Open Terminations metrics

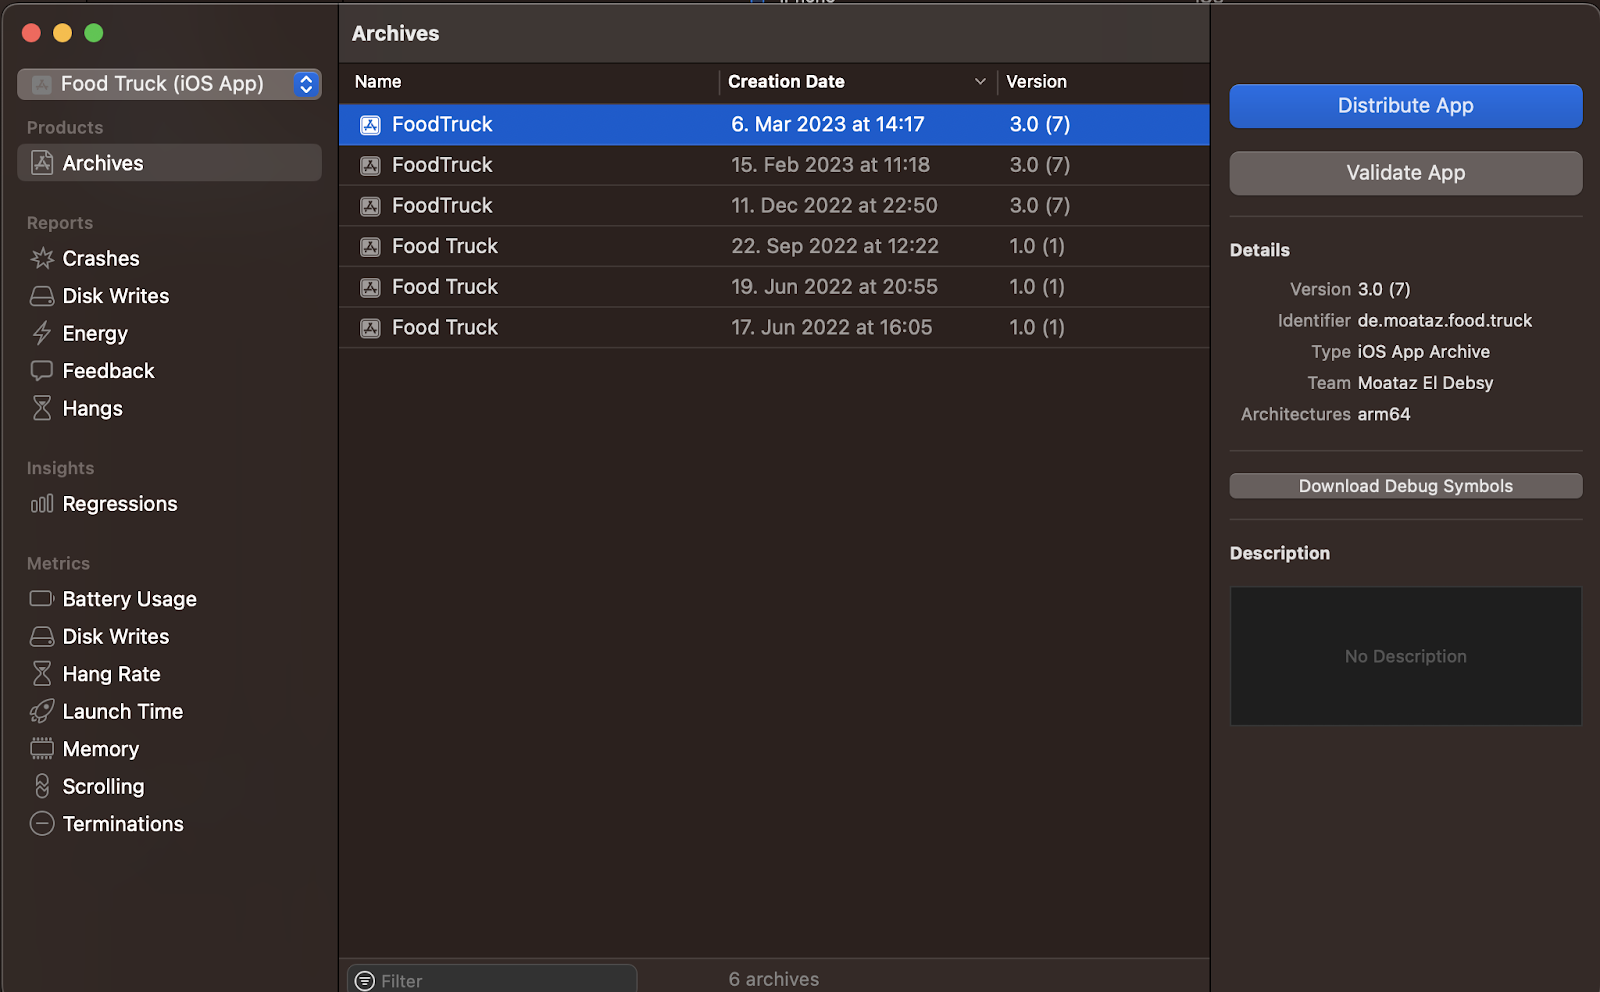coord(123,824)
